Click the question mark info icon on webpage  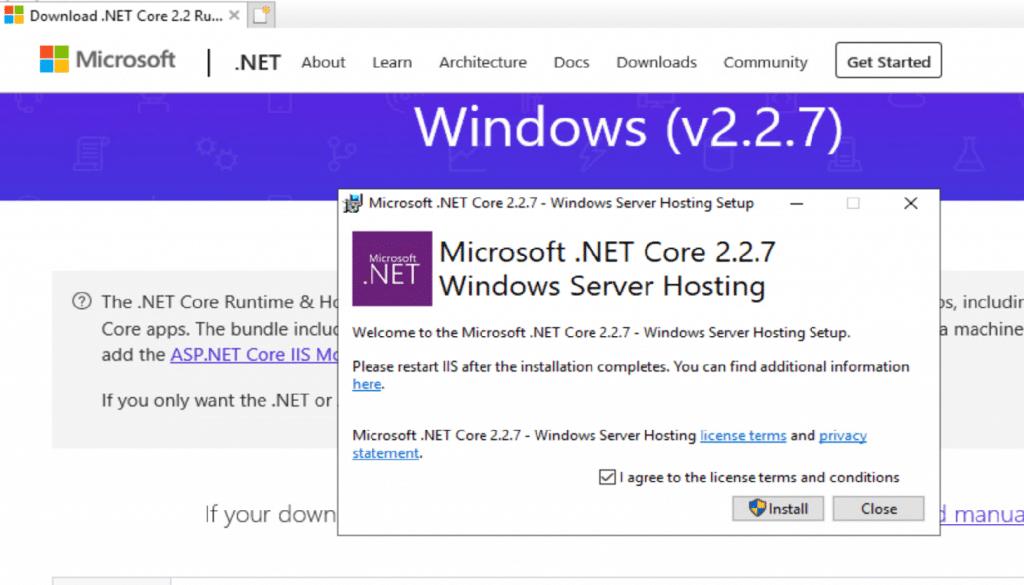click(x=82, y=301)
